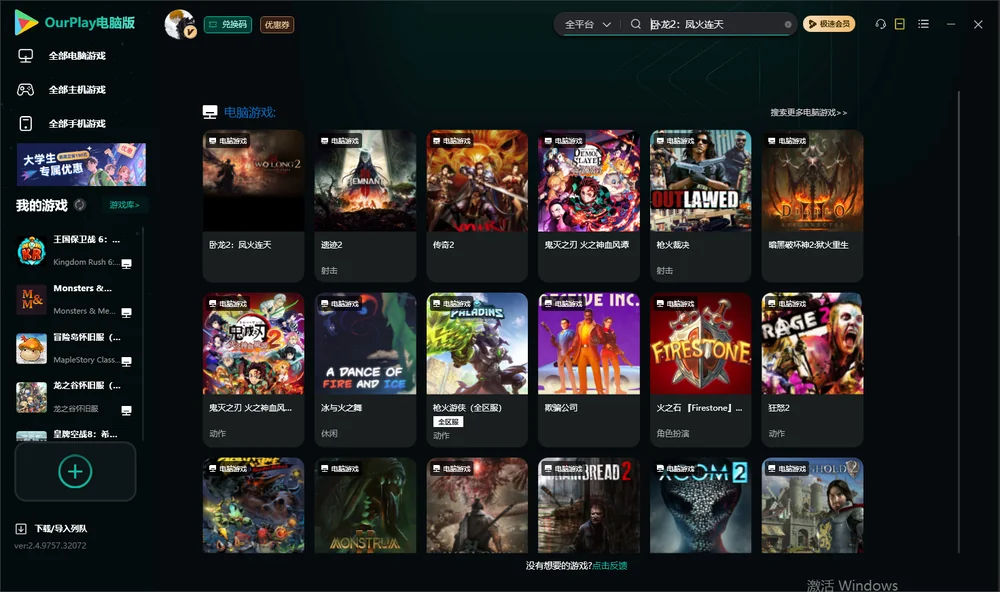Open the XCOM 2 game card
Viewport: 1000px width, 592px height.
click(x=700, y=505)
